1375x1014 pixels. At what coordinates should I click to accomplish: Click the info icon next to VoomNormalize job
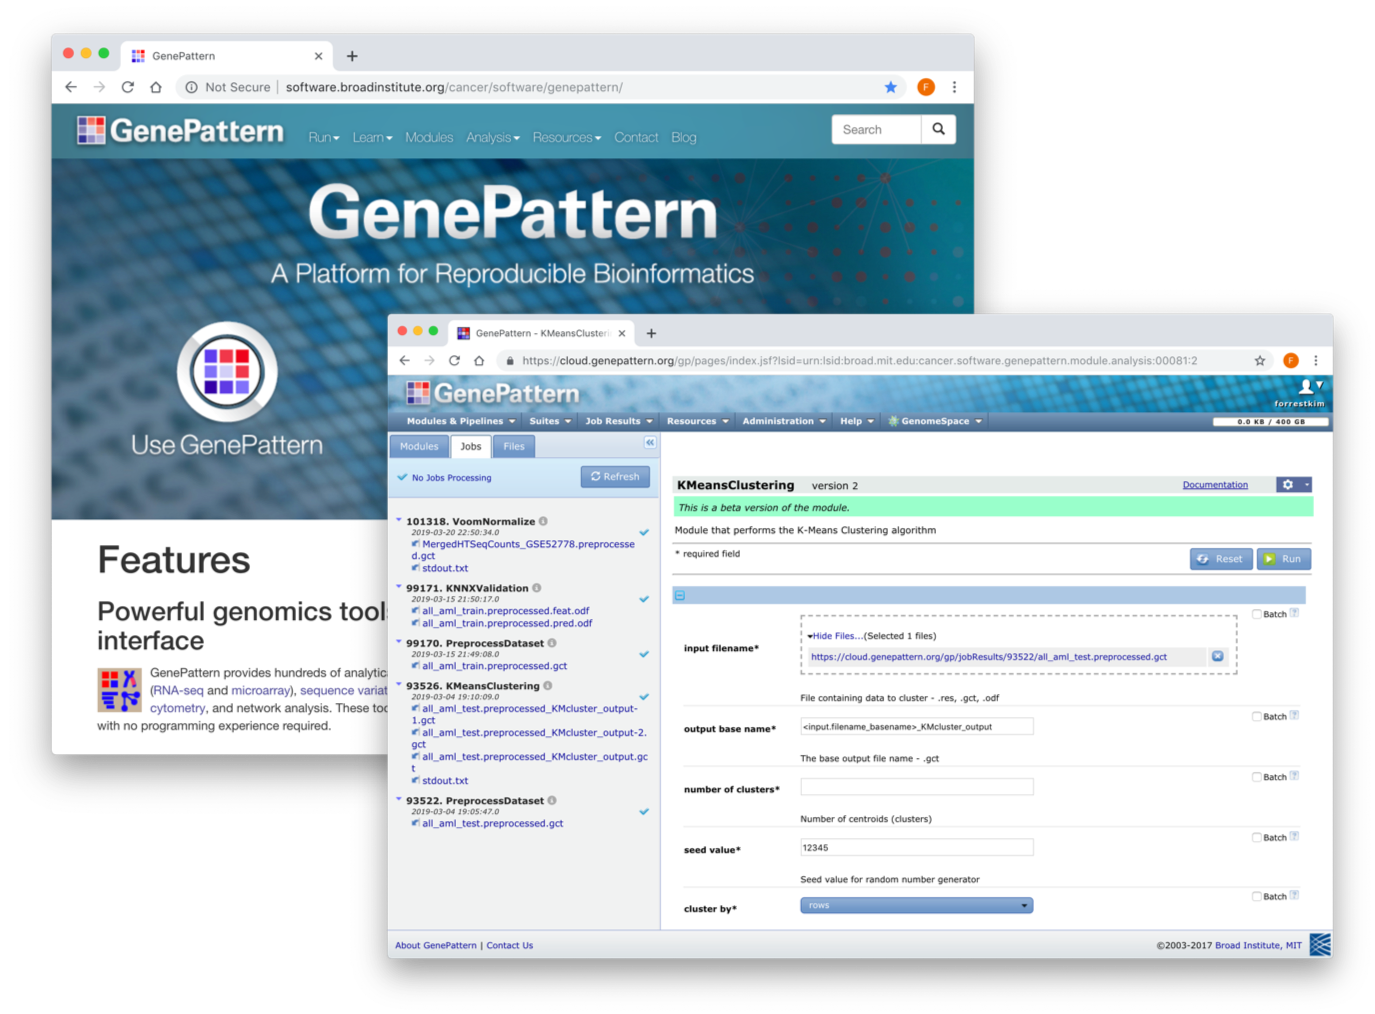coord(543,521)
